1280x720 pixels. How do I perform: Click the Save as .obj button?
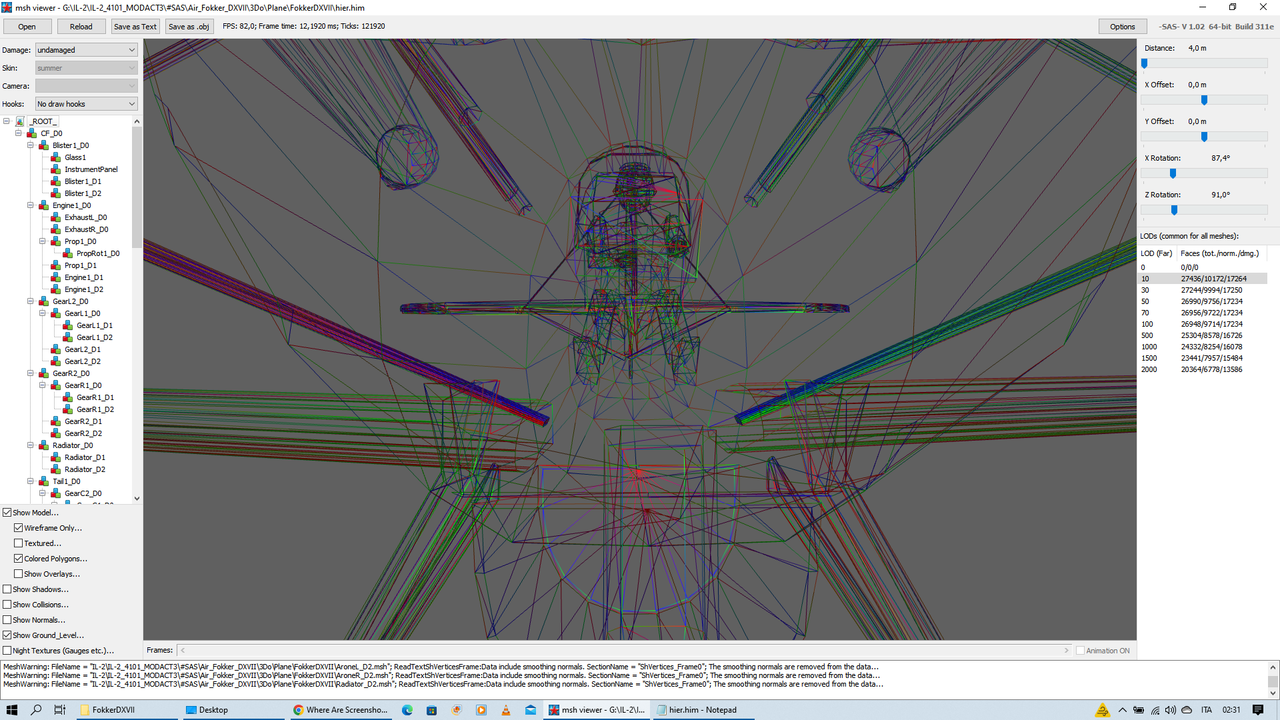pos(188,26)
